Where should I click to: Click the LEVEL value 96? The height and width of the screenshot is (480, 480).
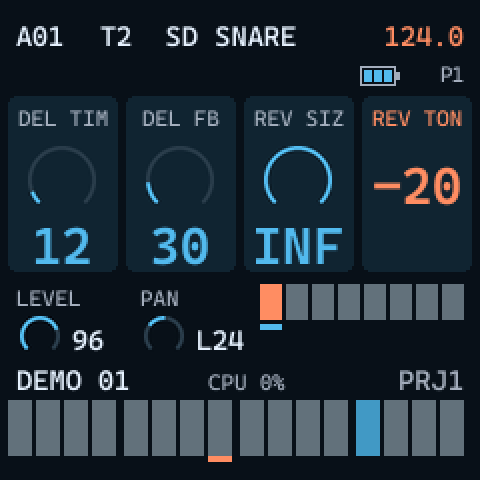(88, 340)
